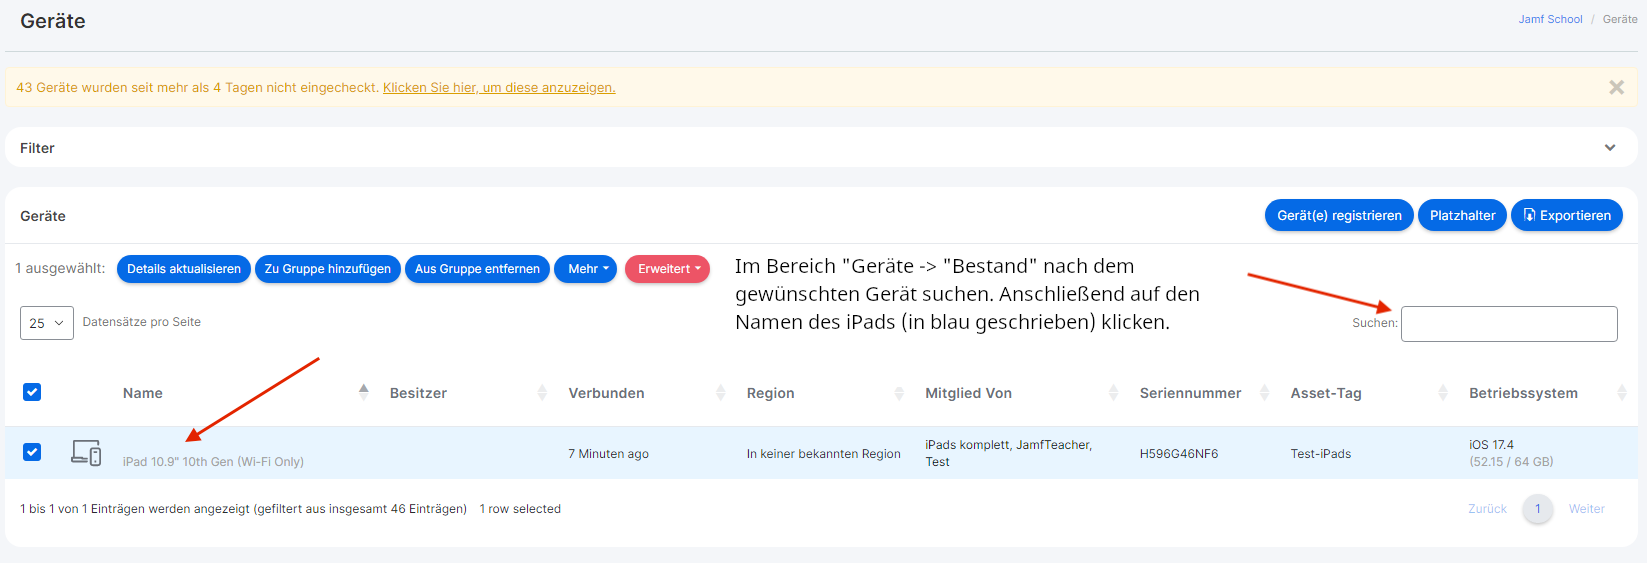Click the Suchen search field
This screenshot has width=1647, height=563.
click(x=1509, y=324)
